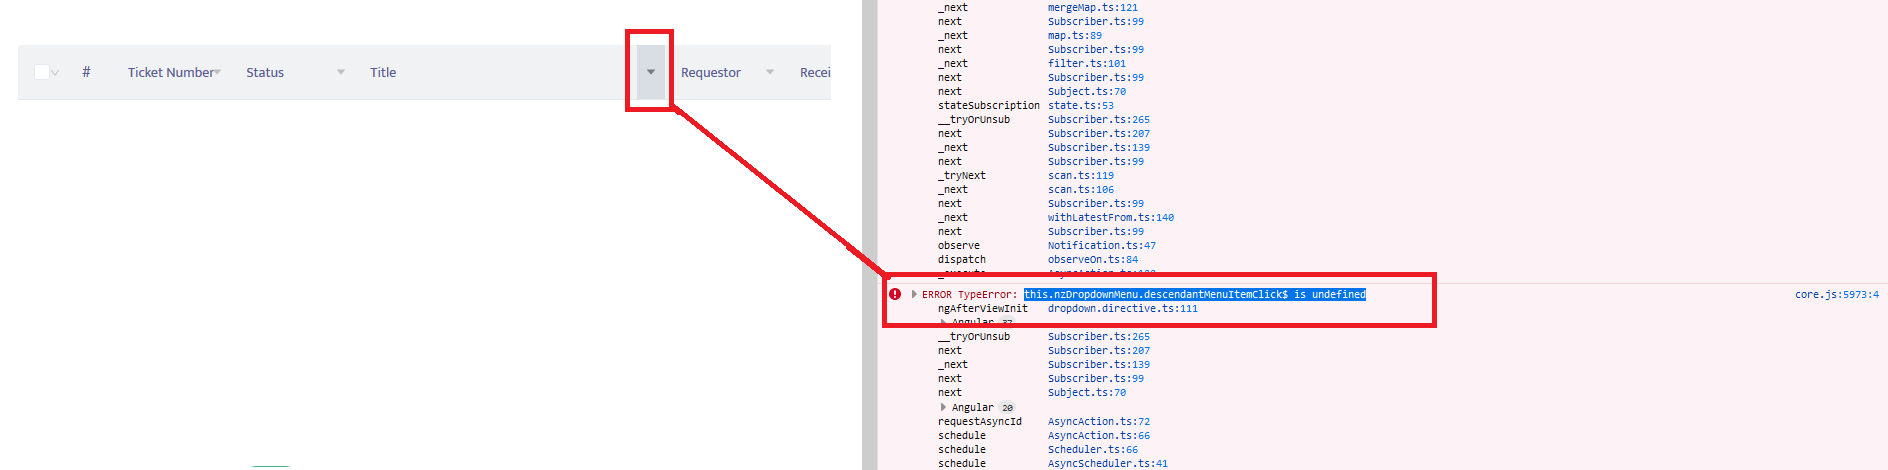Click the stateSubscription stack frame name
The width and height of the screenshot is (1888, 470).
pyautogui.click(x=988, y=105)
